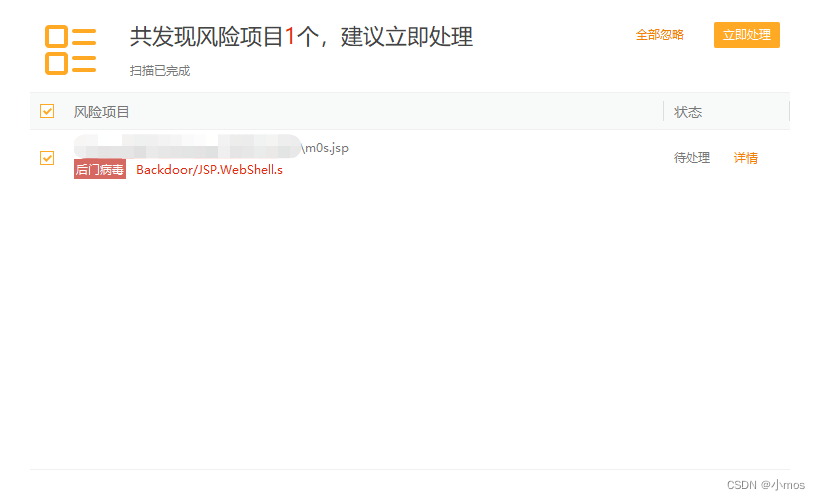
Task: Click the red 后门病毒 tag badge
Action: (100, 169)
